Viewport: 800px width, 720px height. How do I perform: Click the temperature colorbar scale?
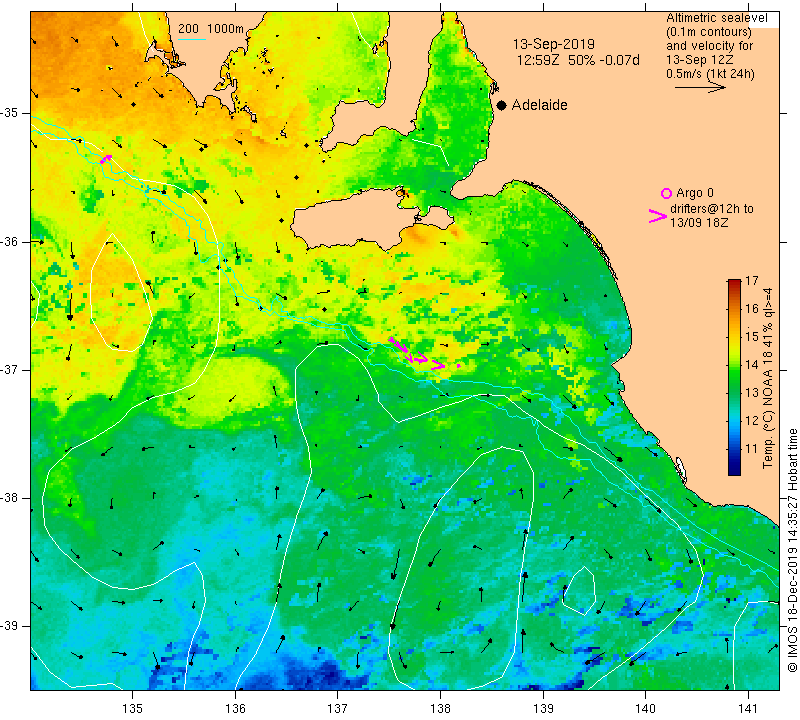point(734,377)
